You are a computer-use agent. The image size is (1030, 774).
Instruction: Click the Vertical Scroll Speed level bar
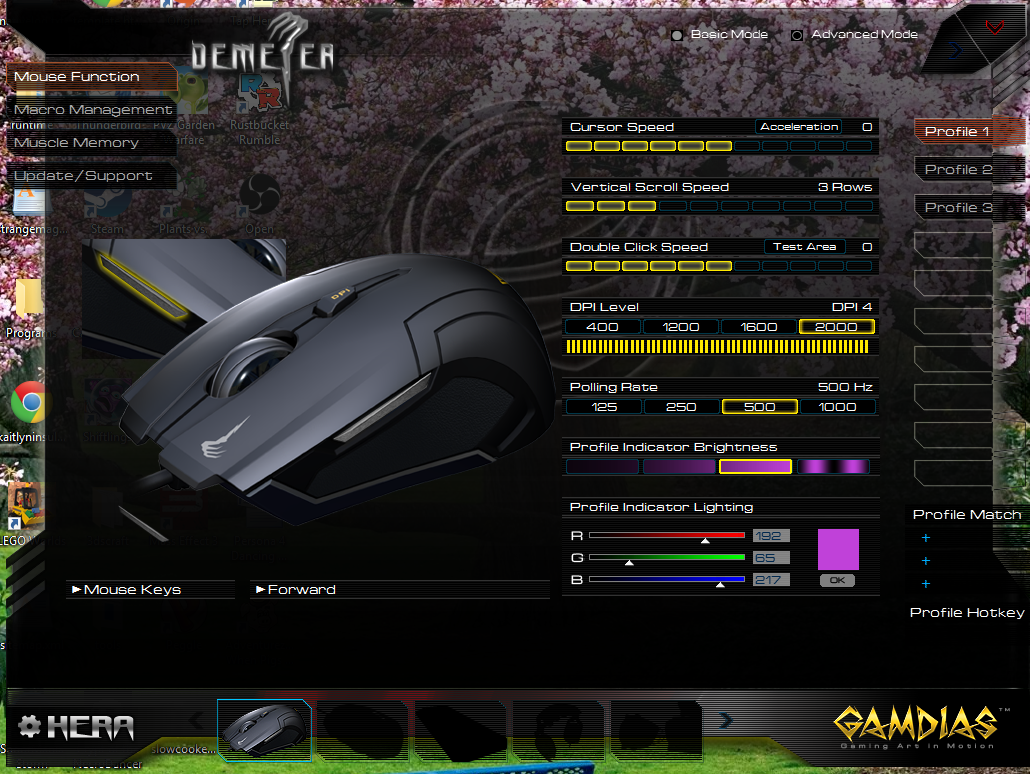(x=719, y=206)
